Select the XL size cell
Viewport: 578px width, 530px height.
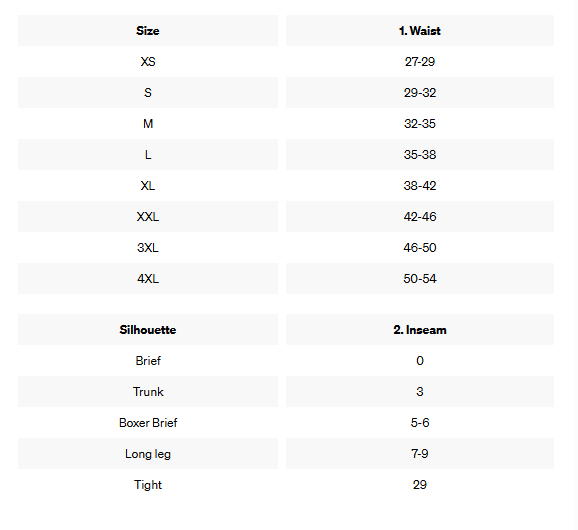coord(148,185)
